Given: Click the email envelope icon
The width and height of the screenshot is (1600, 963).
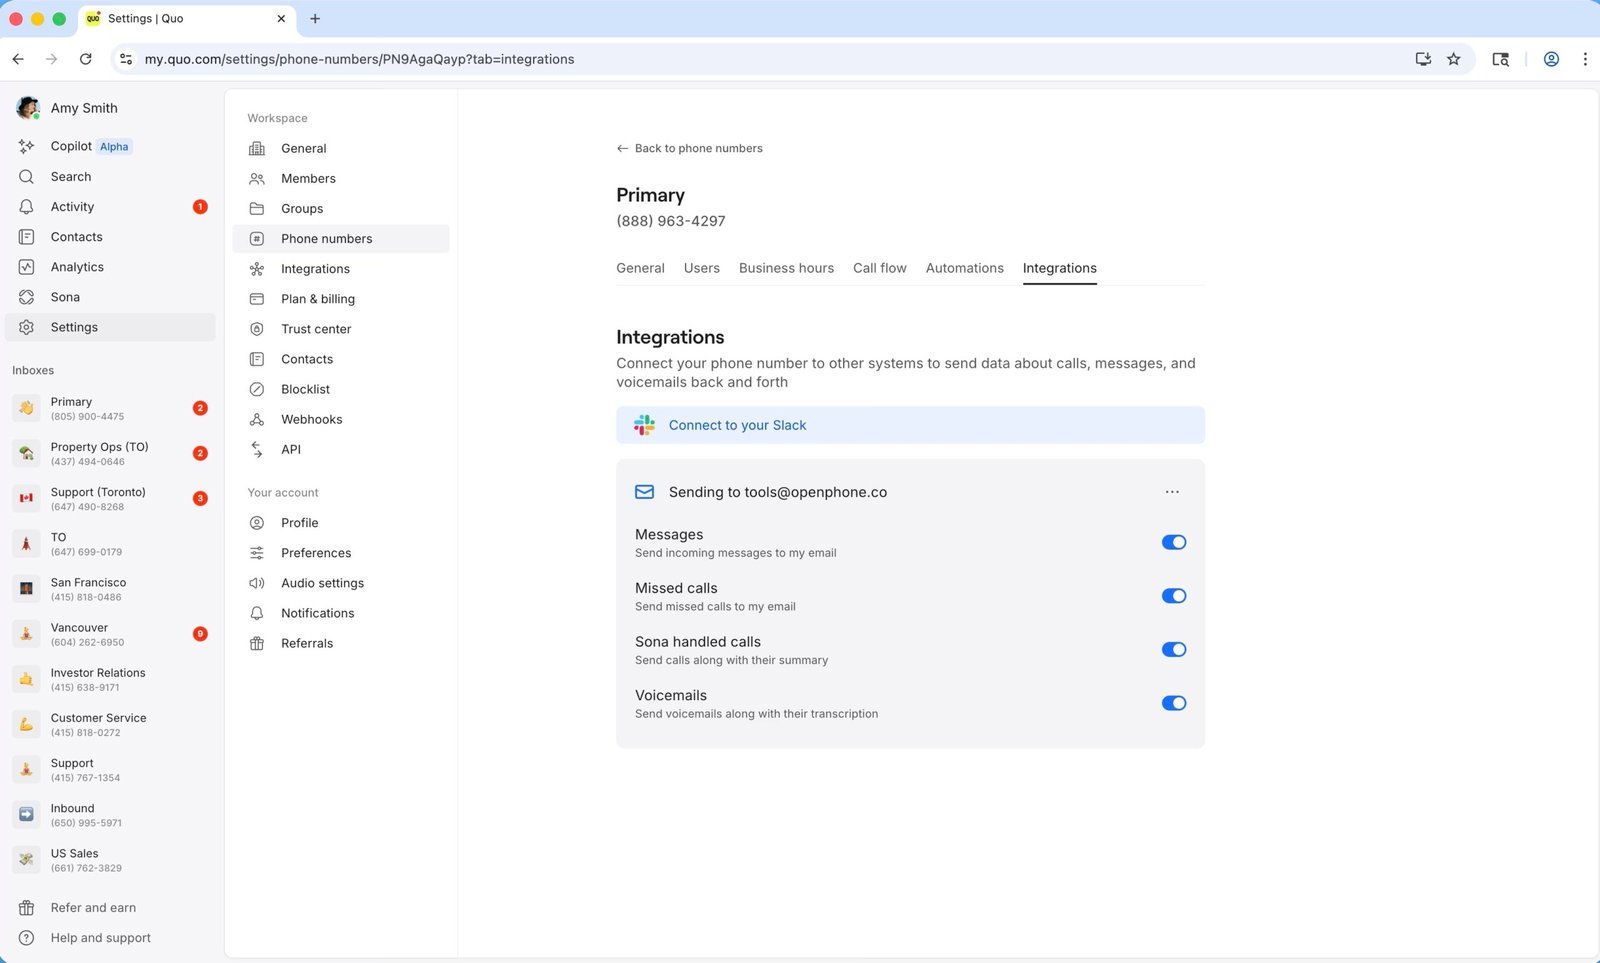Looking at the screenshot, I should [x=645, y=492].
